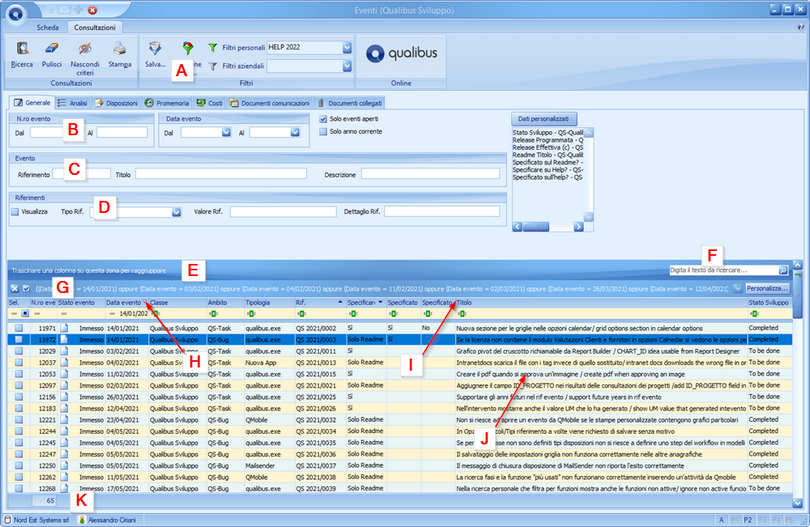Click the user icon beside Alessandro Ciriani
Screen dimensions: 810x527
point(82,520)
